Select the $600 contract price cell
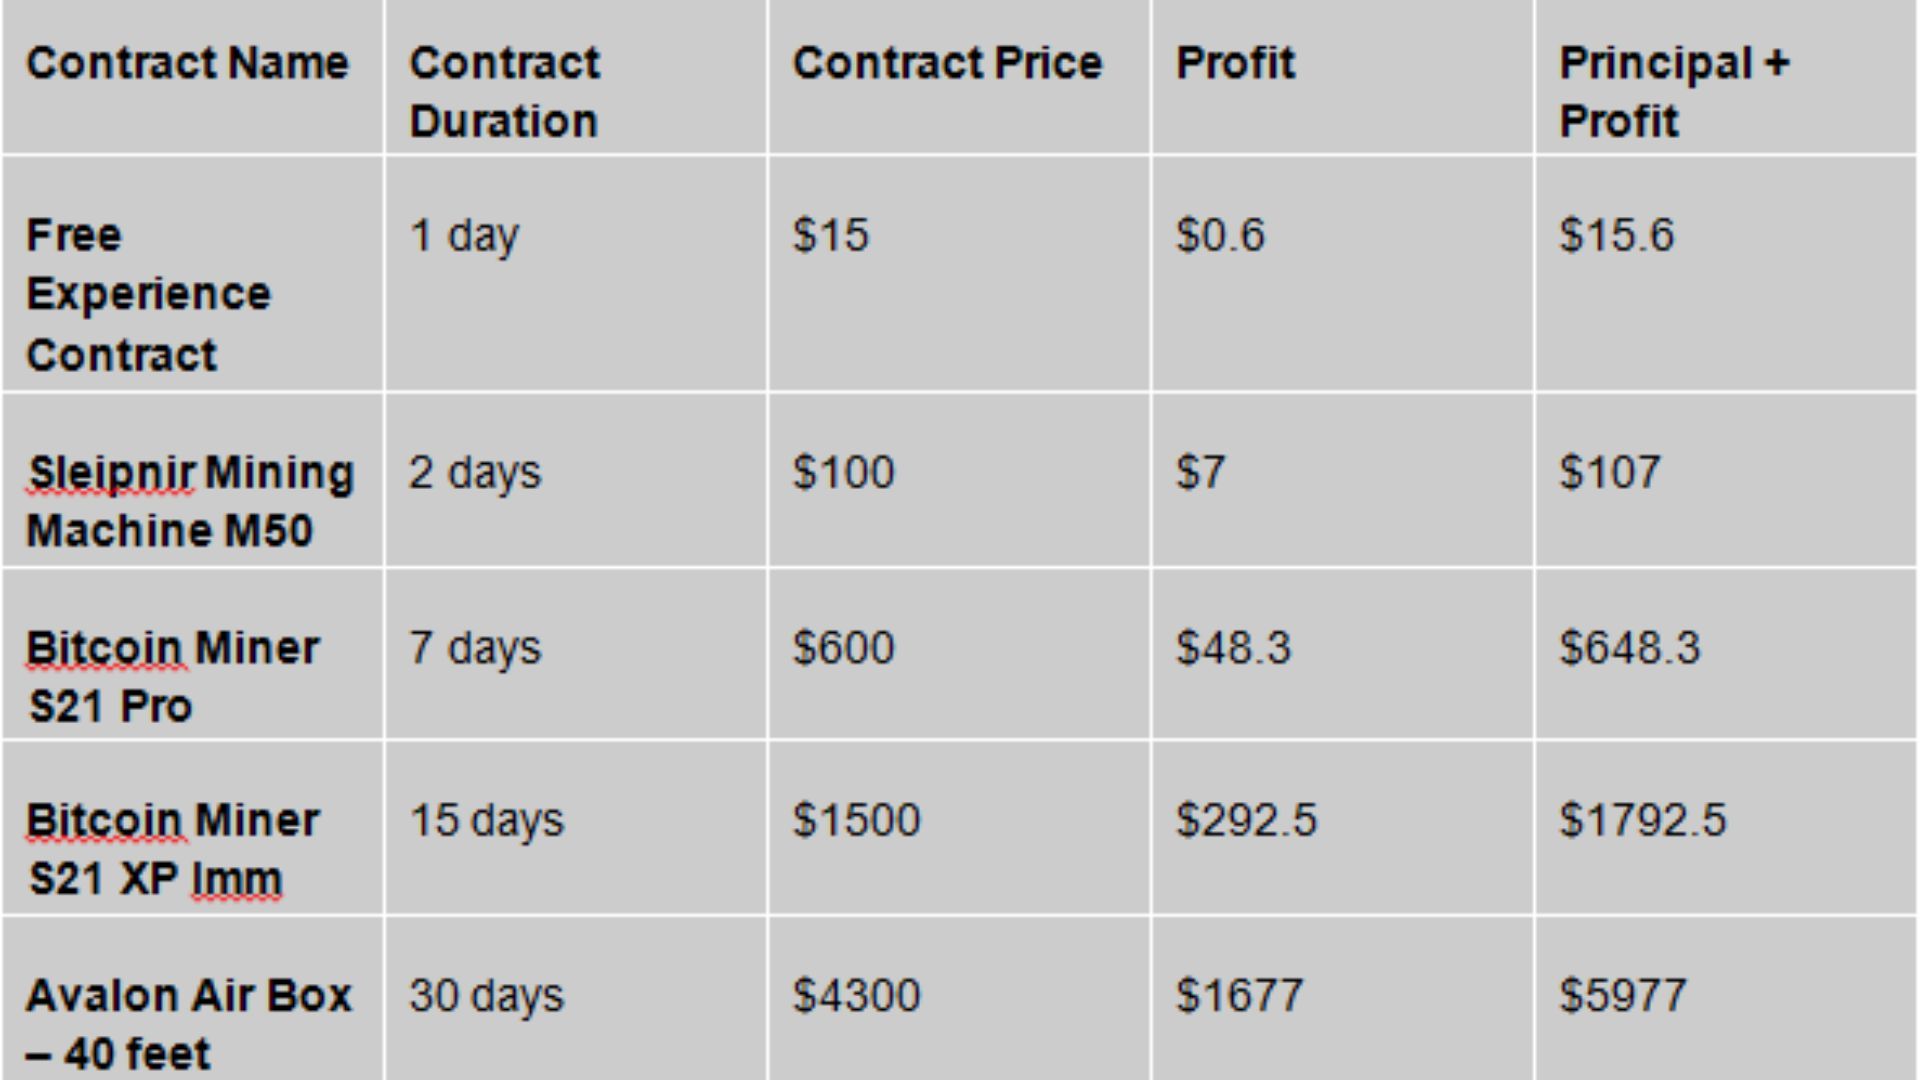 [843, 648]
